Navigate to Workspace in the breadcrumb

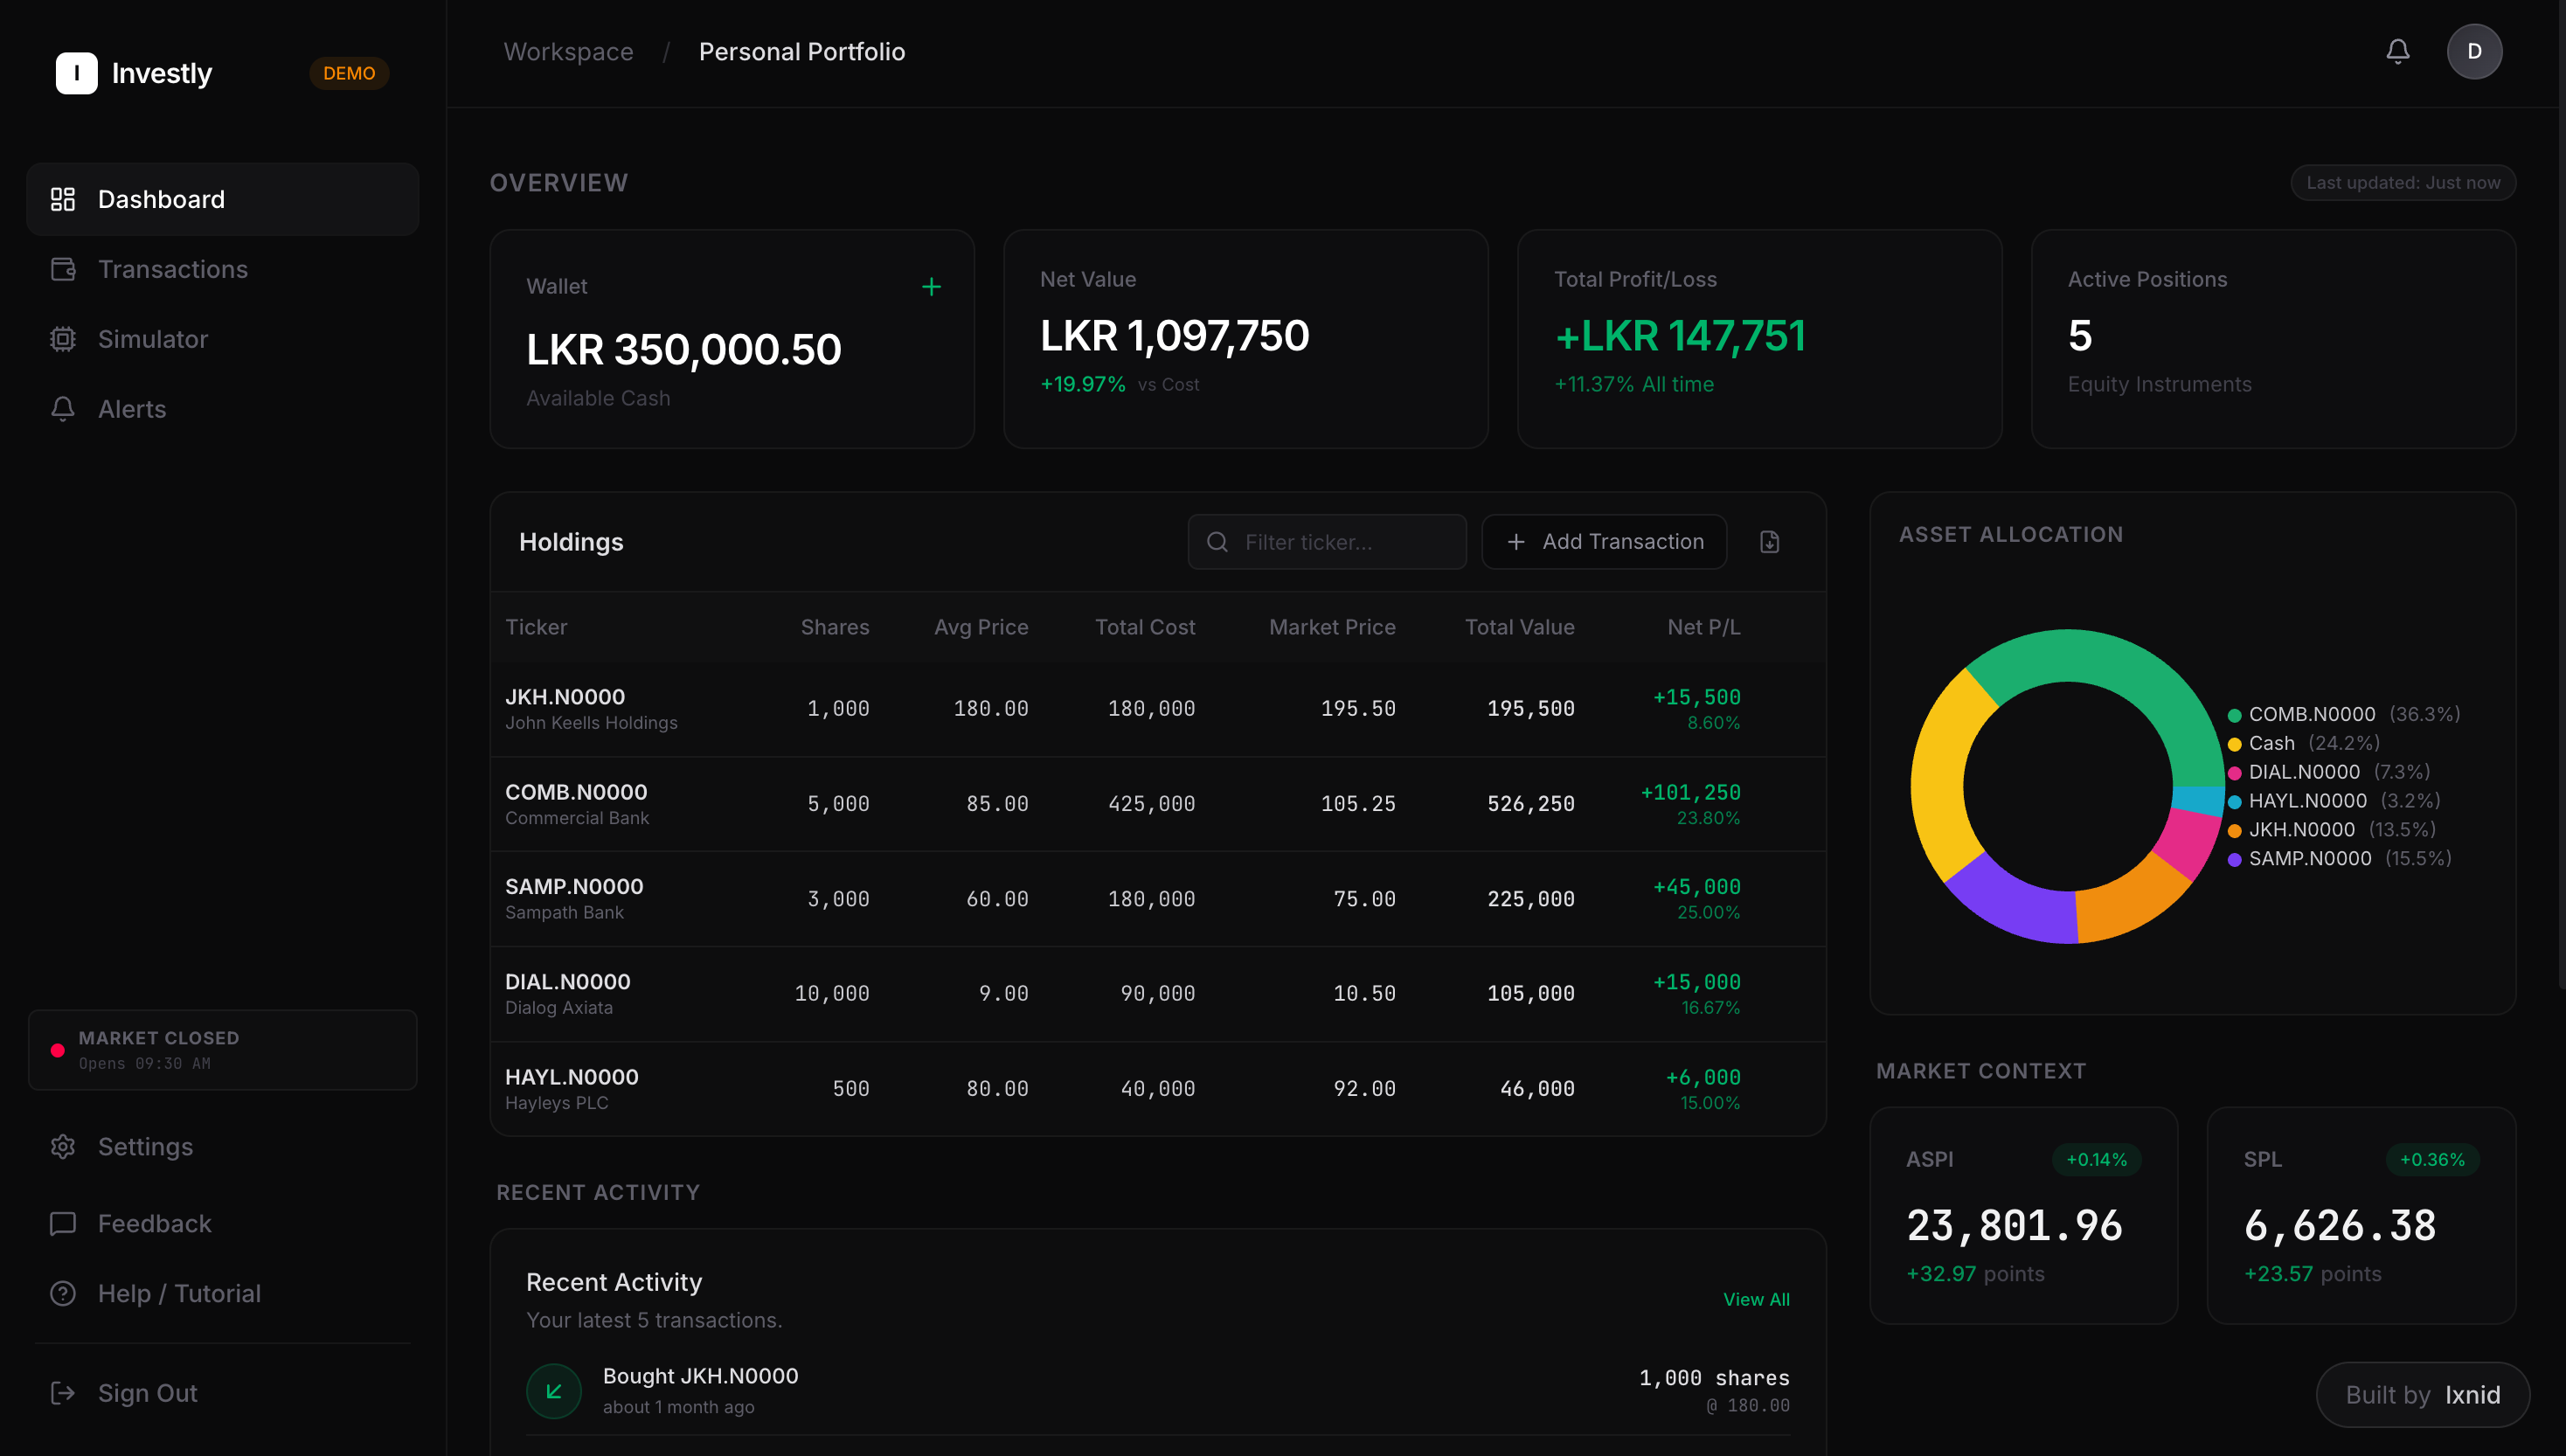[x=568, y=51]
